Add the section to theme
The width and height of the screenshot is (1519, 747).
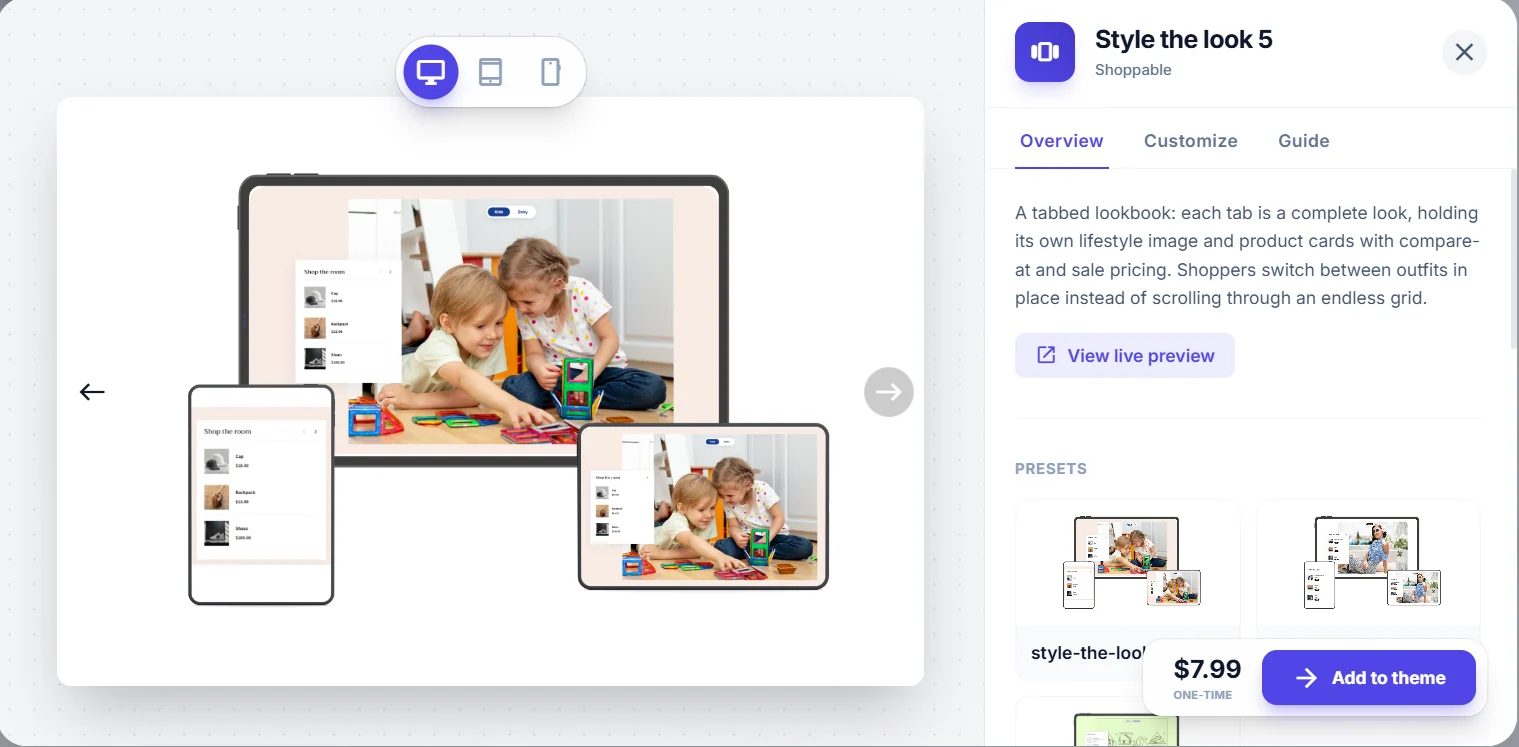point(1369,678)
